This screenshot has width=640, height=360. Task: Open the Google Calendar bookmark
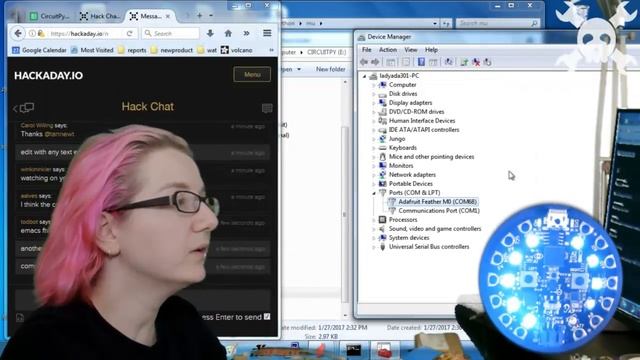tap(39, 50)
